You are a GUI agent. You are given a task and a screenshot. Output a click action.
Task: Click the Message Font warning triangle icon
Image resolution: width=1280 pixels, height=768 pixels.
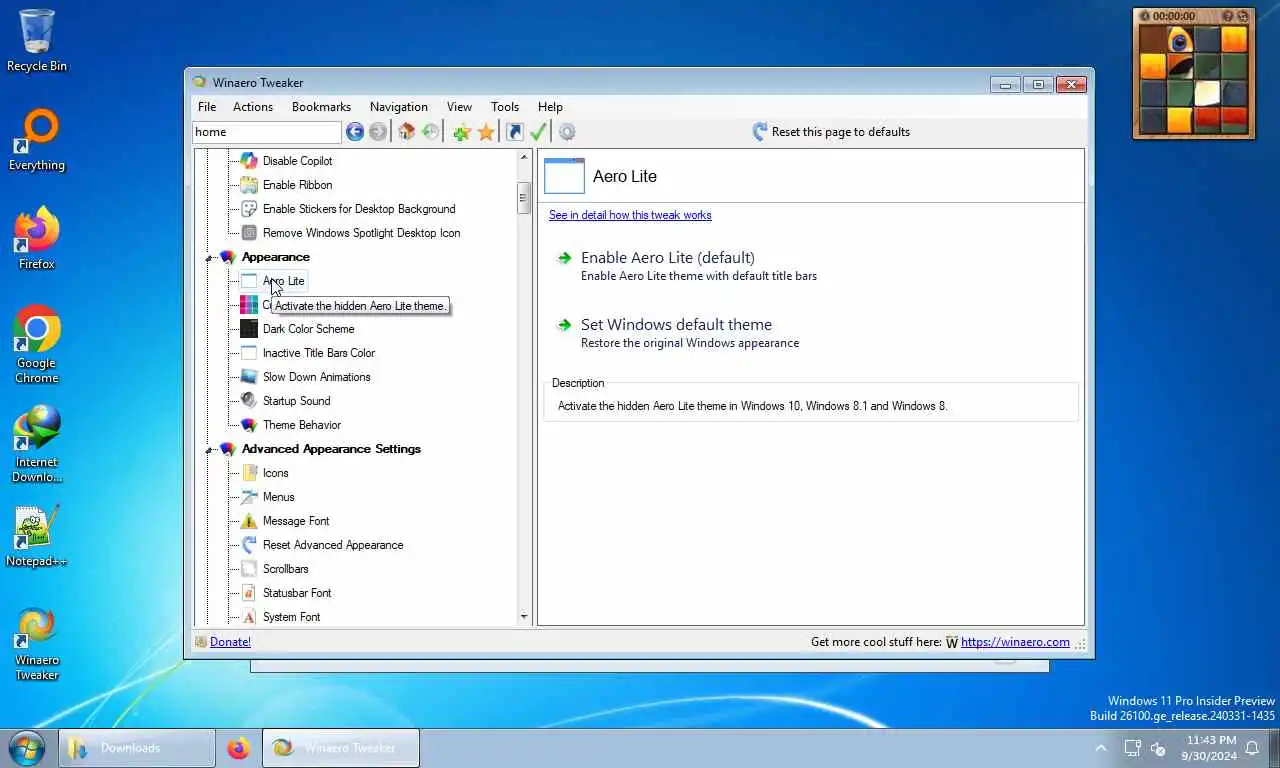(x=249, y=521)
